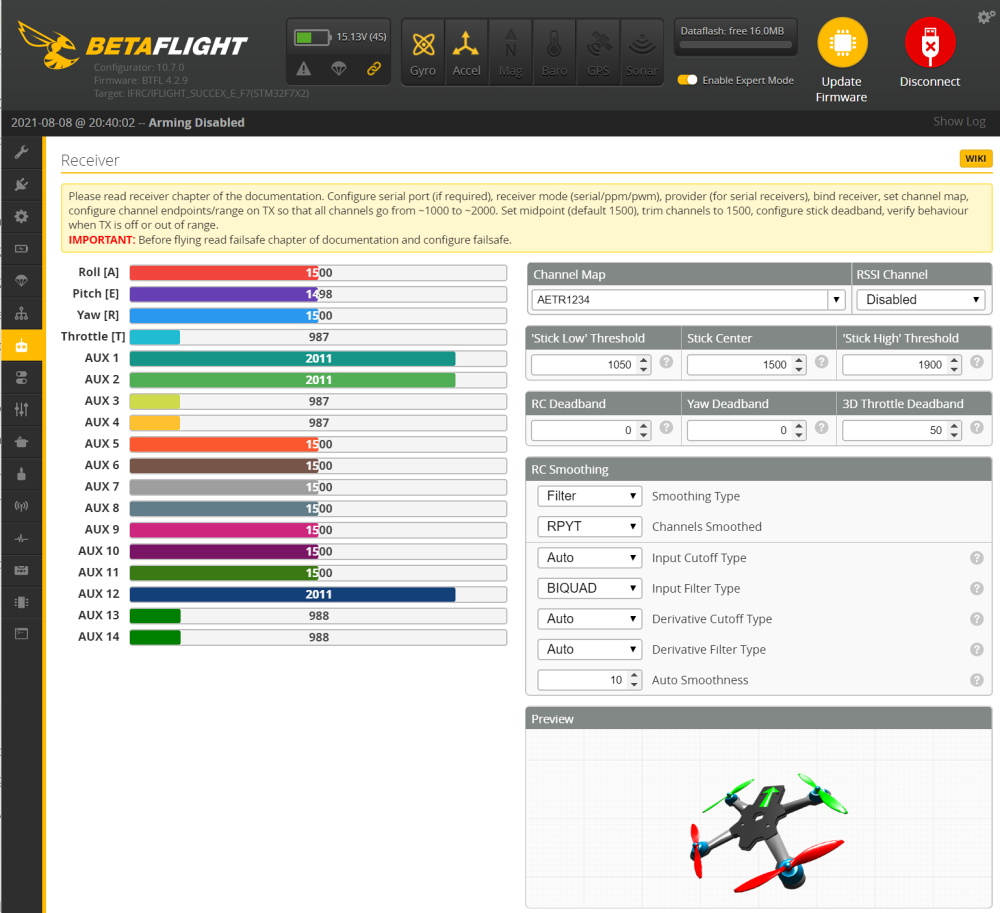1000x913 pixels.
Task: Open the Ports tab plug icon
Action: [x=21, y=184]
